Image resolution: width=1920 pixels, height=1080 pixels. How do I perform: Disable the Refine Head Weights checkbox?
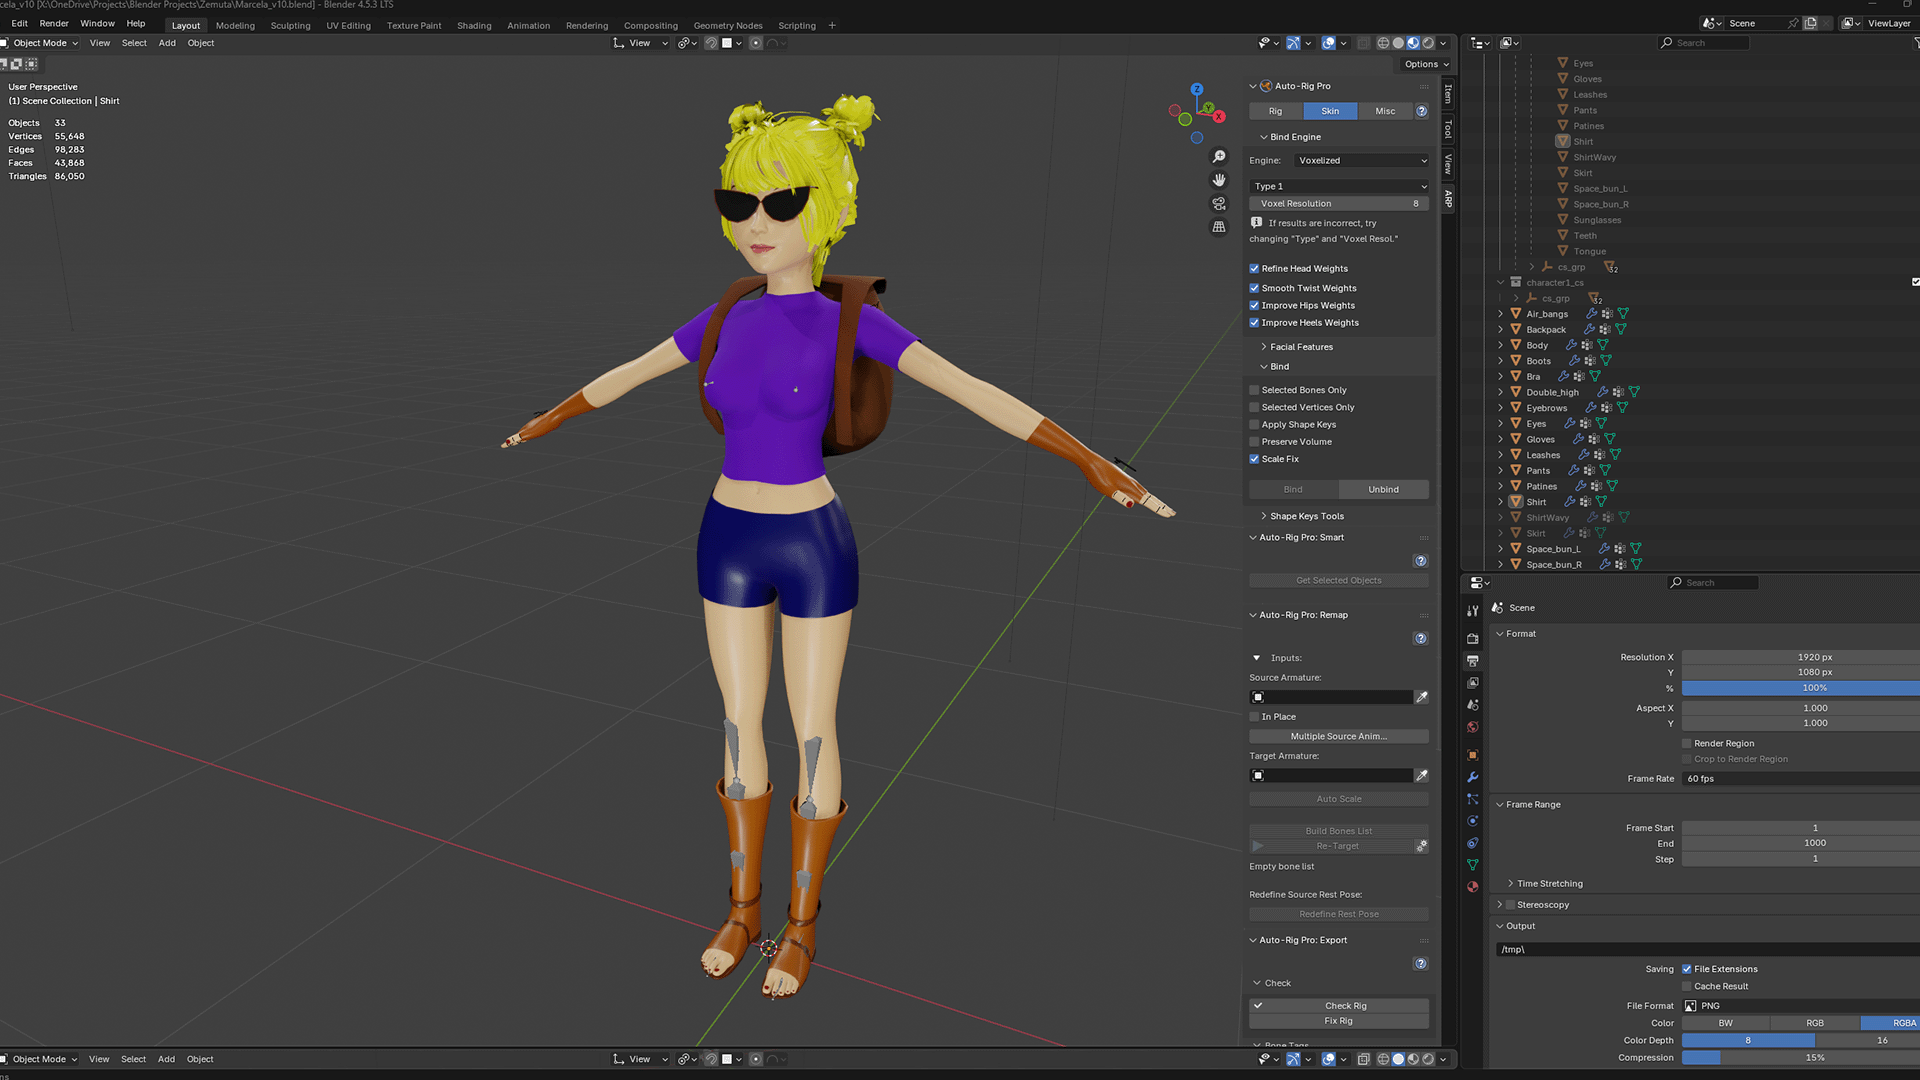(1255, 268)
